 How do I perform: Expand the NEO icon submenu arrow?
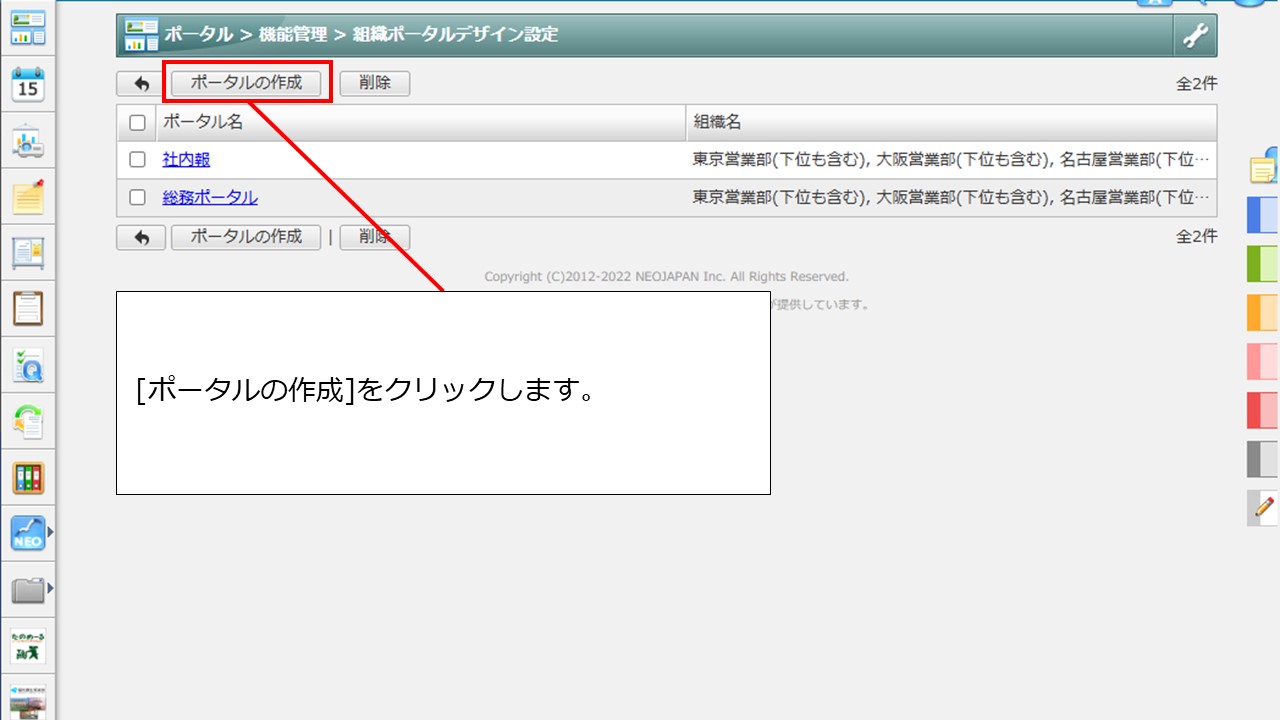51,534
